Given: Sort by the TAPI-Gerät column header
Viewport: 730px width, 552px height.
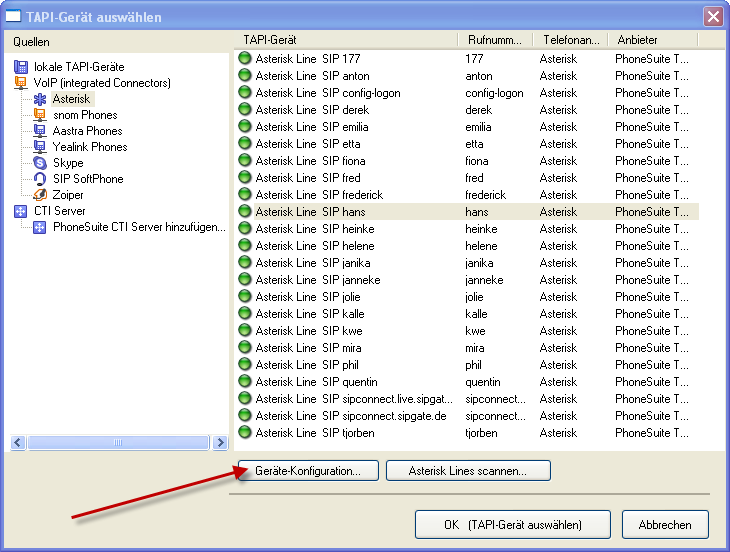Looking at the screenshot, I should (x=347, y=40).
